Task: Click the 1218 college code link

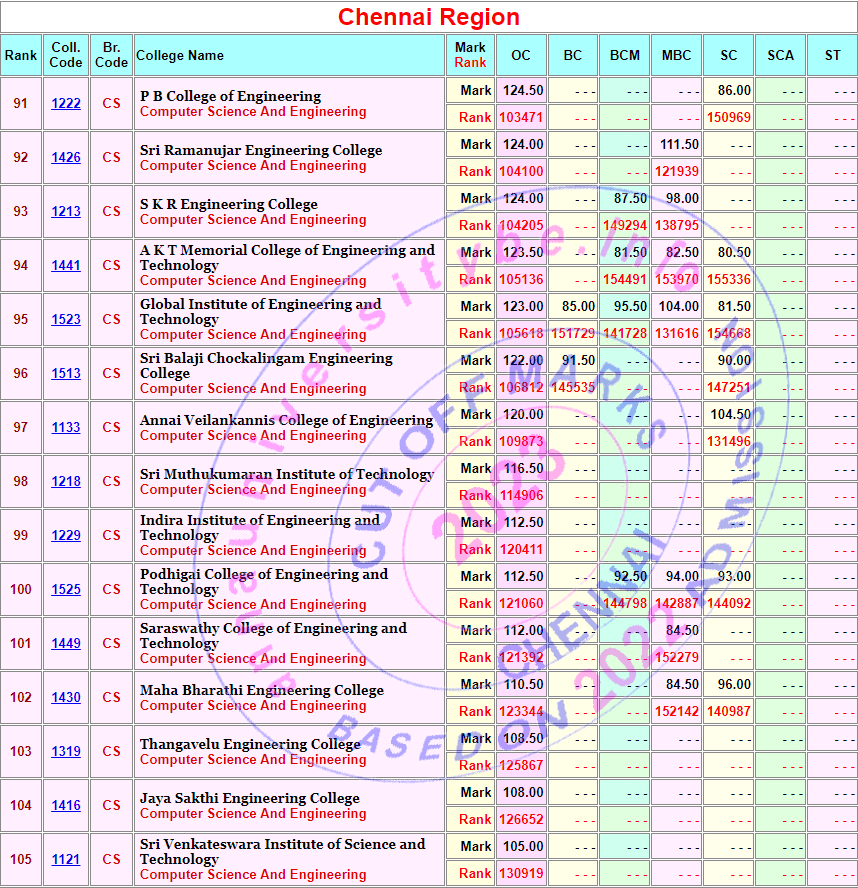Action: click(x=66, y=481)
